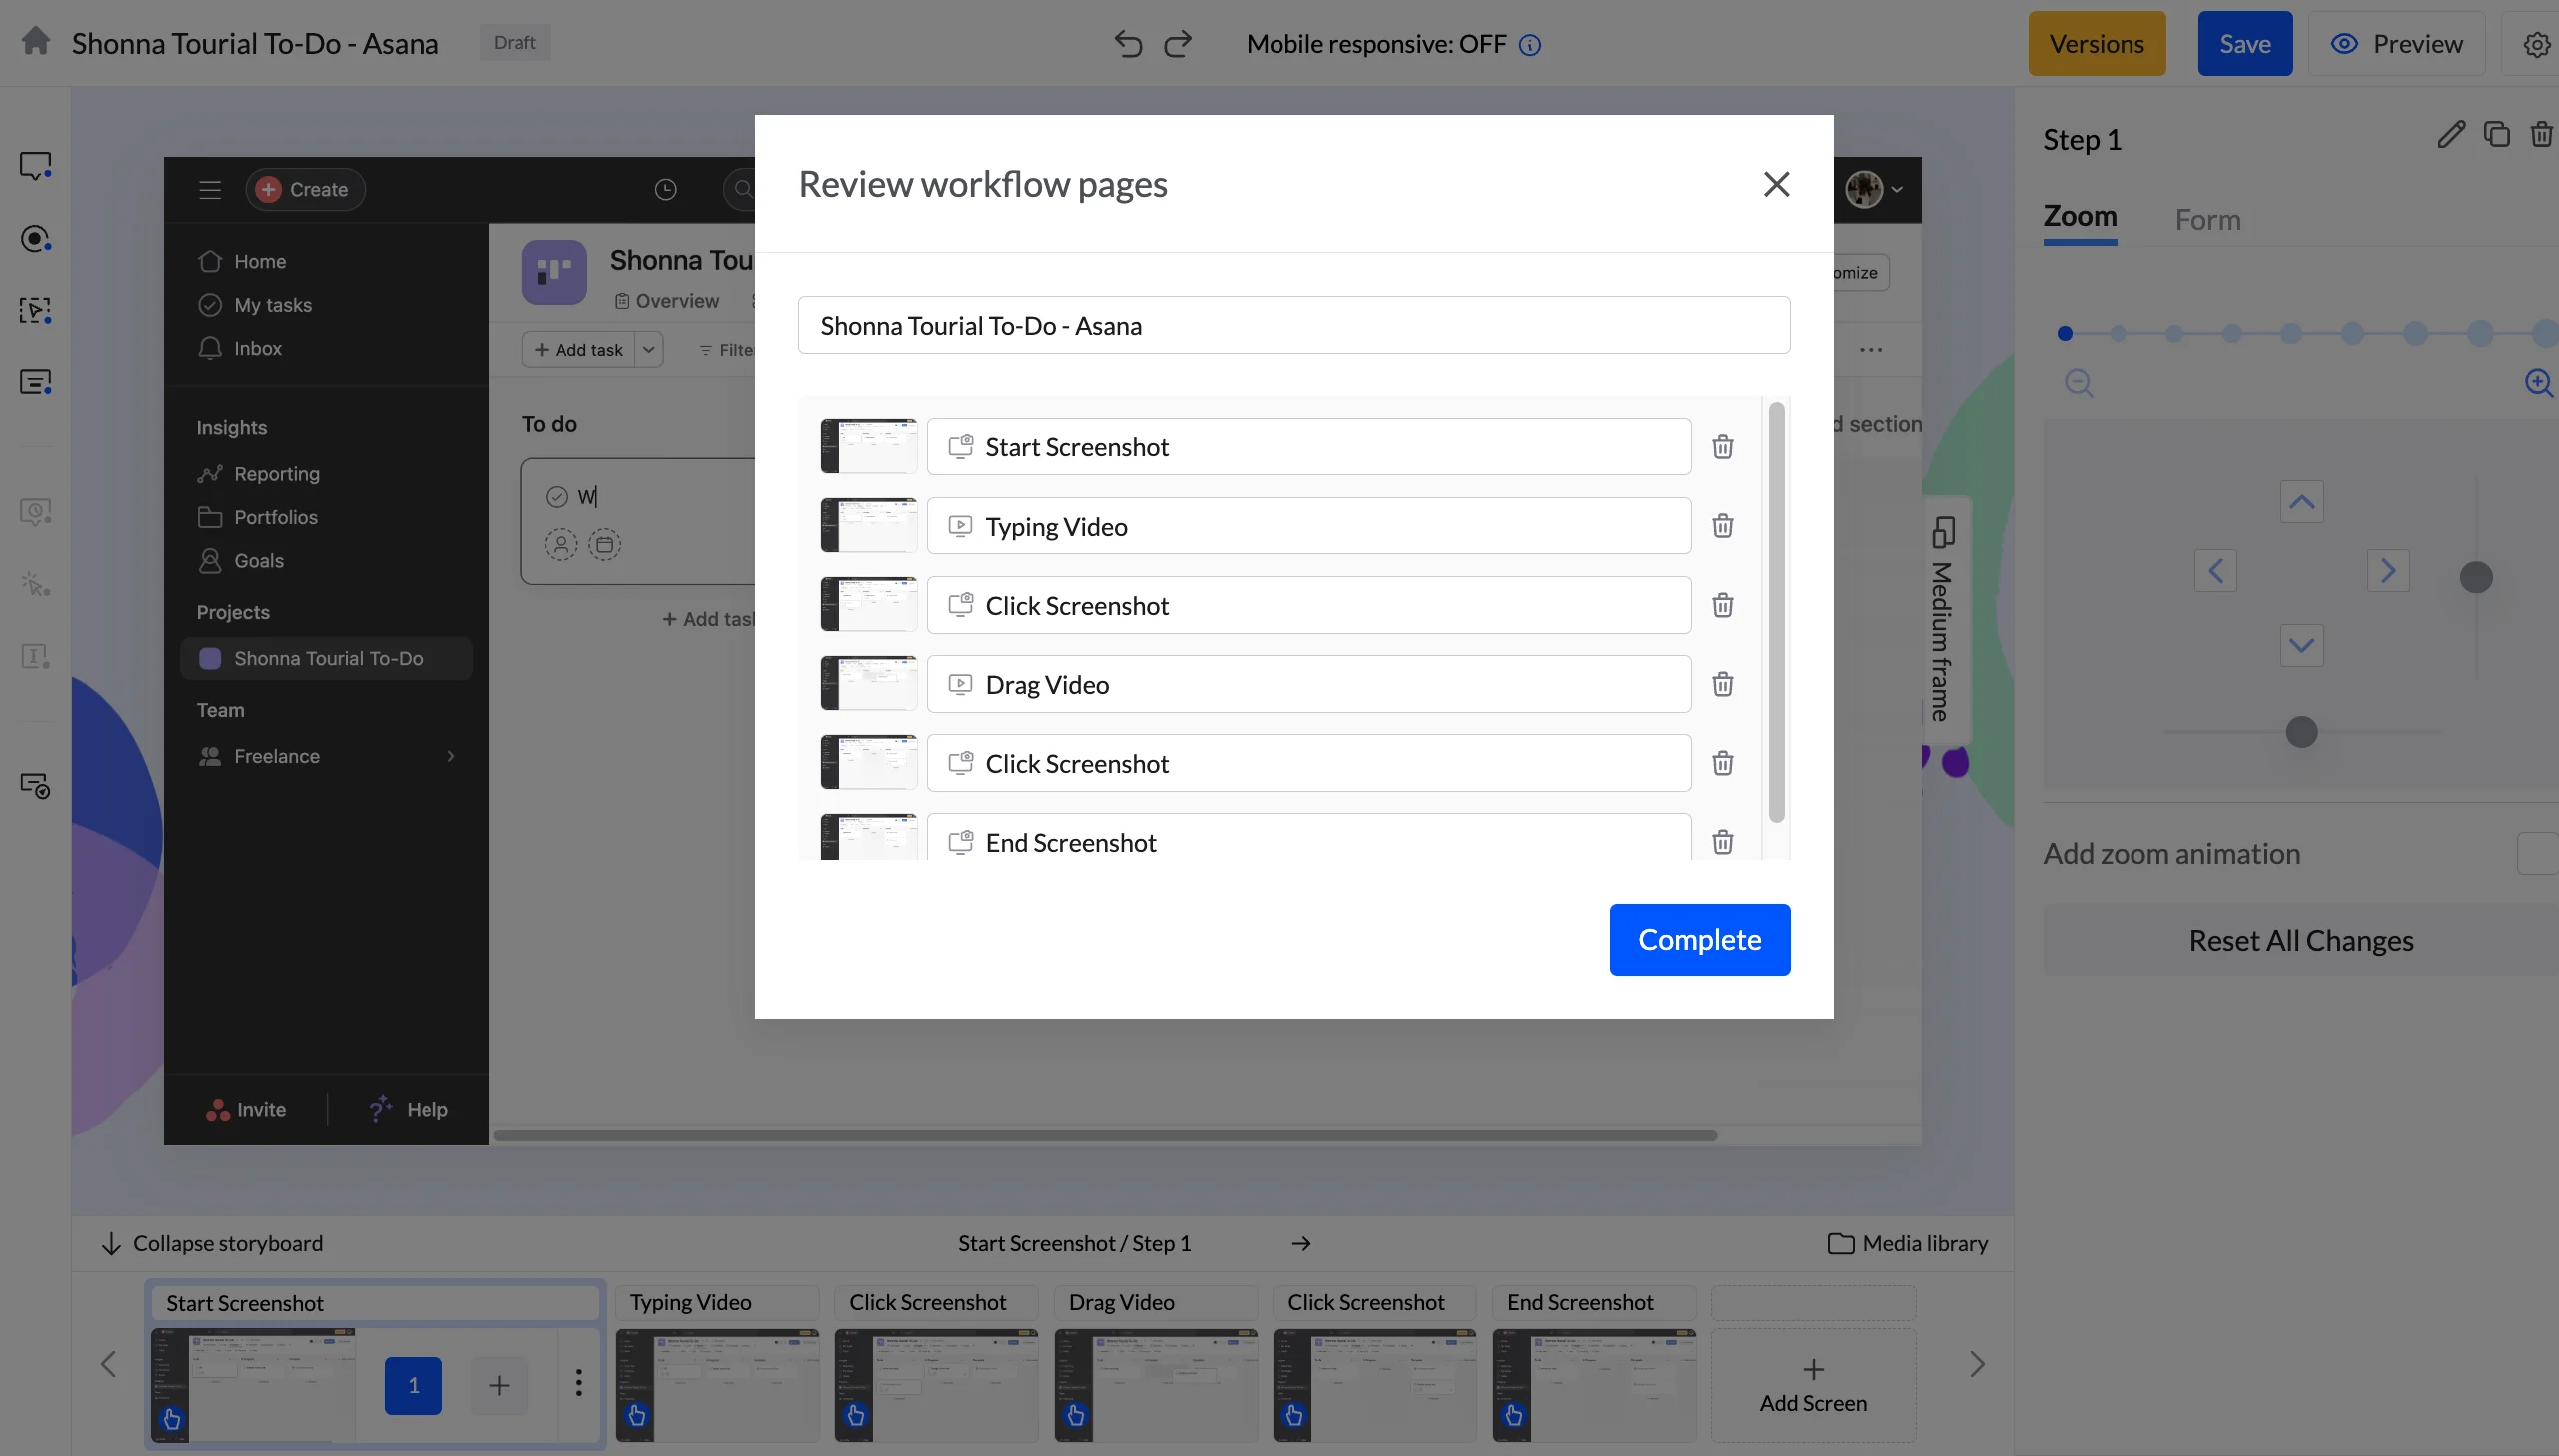2559x1456 pixels.
Task: Open Reporting in Asana sidebar
Action: [x=259, y=474]
